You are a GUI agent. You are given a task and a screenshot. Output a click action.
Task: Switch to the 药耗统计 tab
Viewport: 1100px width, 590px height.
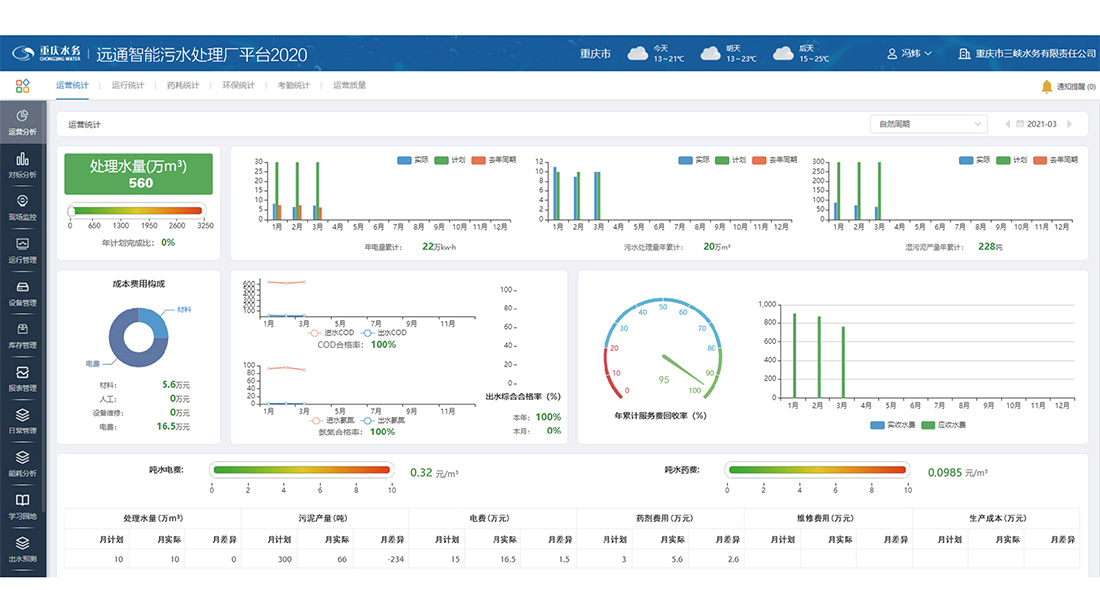pos(183,86)
